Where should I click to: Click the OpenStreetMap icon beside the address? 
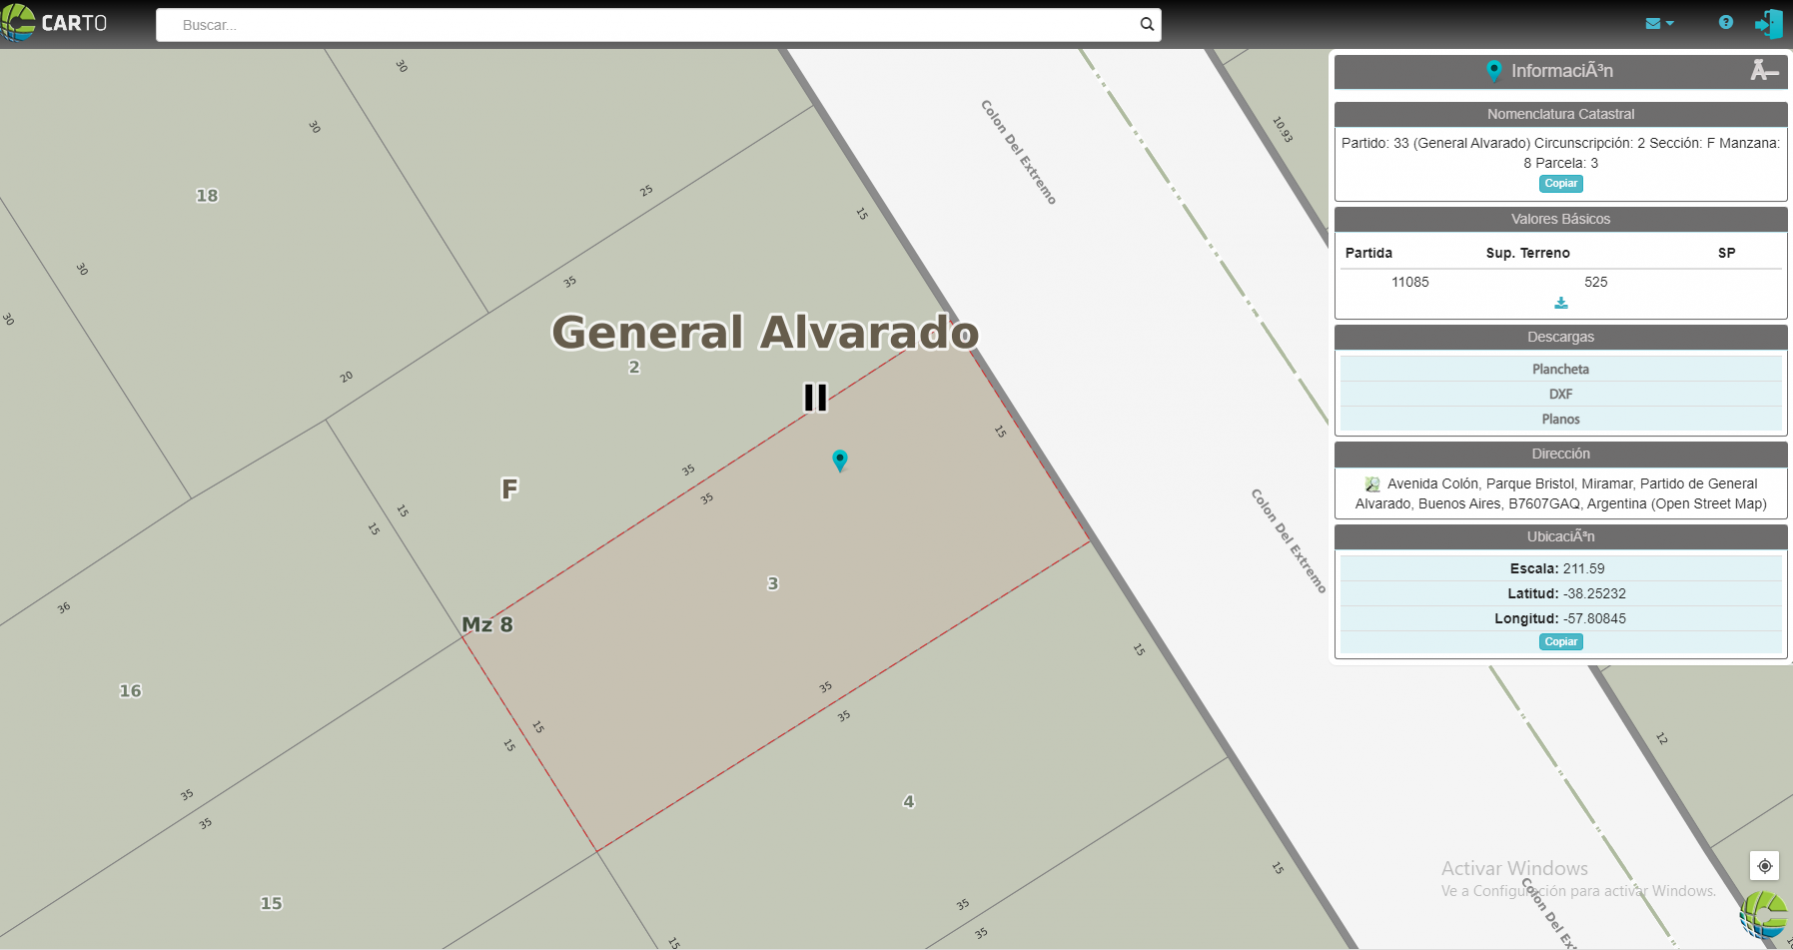pos(1372,484)
